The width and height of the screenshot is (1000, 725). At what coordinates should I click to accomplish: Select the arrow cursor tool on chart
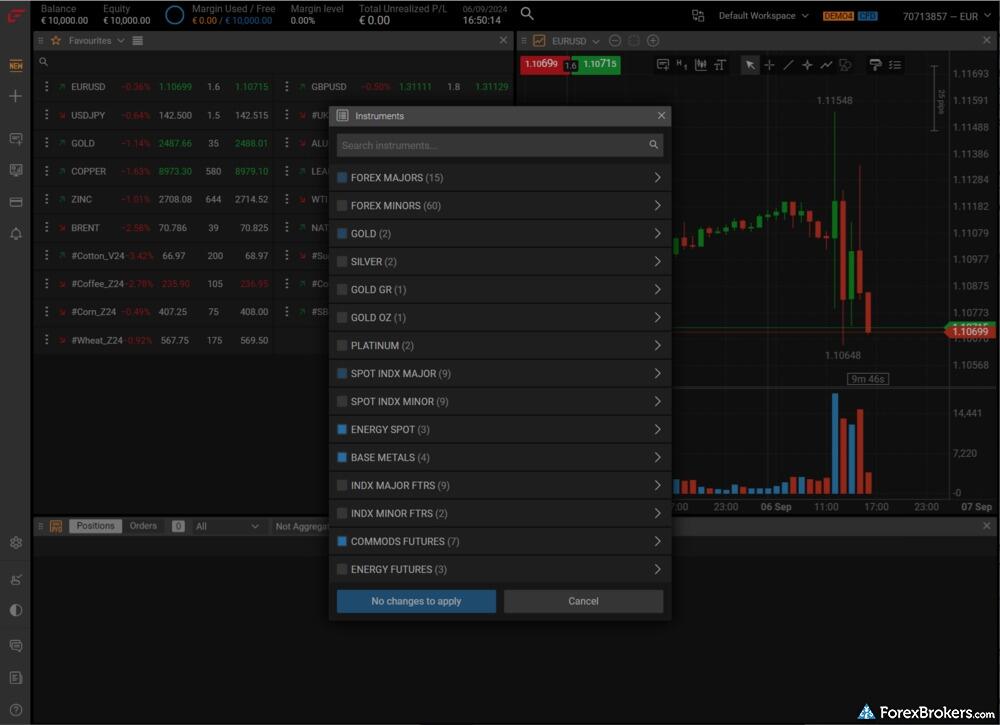click(750, 65)
